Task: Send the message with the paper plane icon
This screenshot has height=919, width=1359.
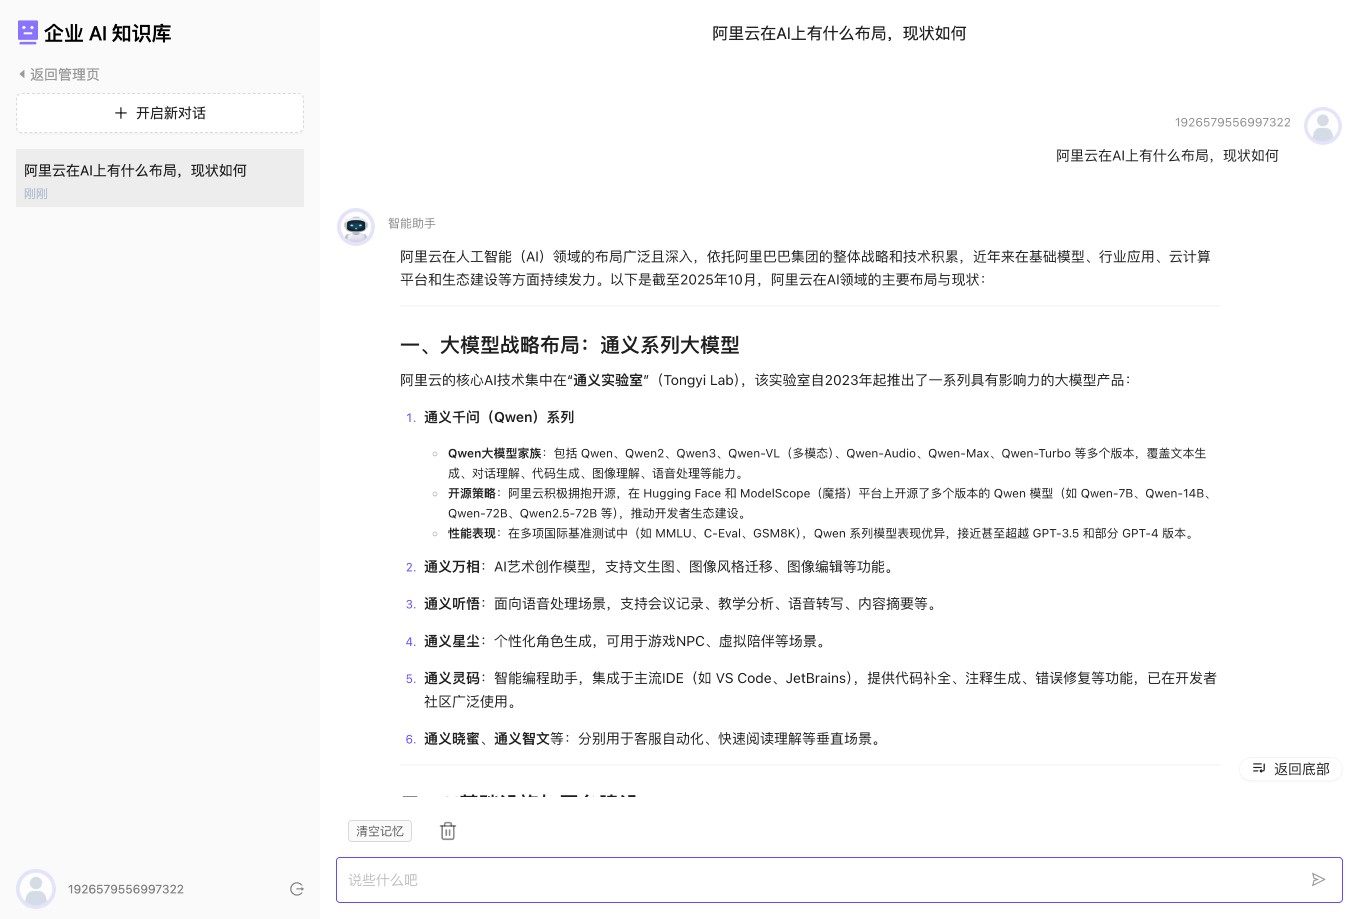Action: 1318,880
